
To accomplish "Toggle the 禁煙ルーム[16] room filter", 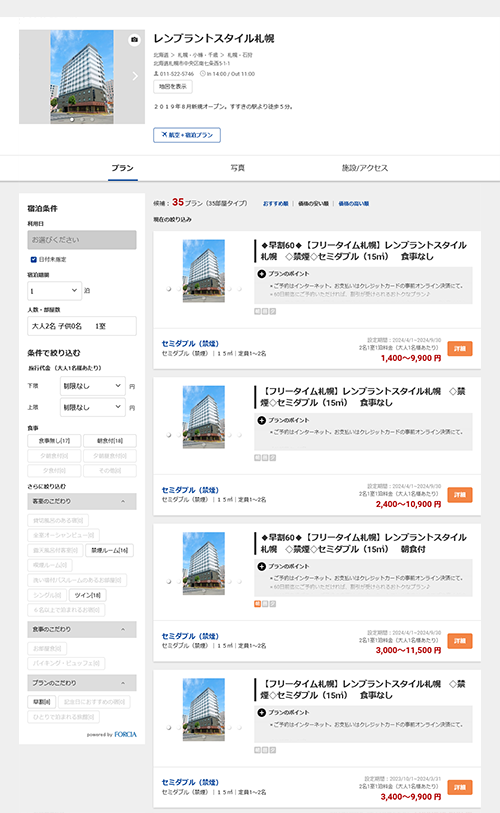I will (109, 550).
